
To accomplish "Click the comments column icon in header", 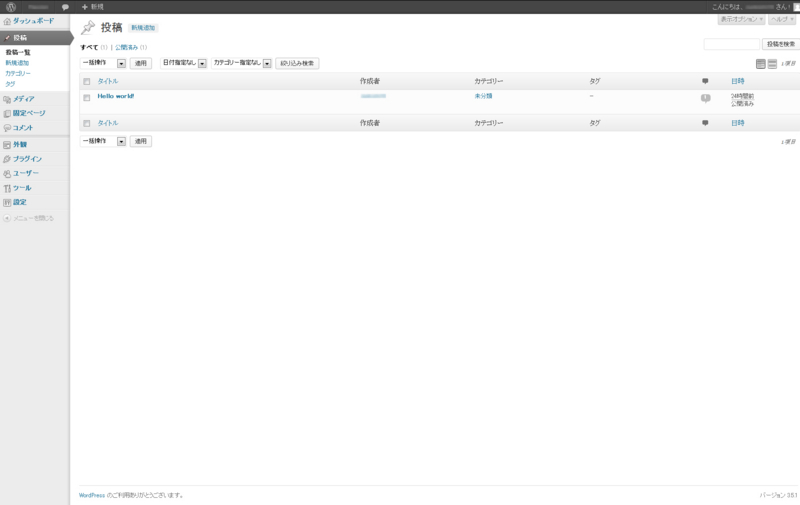I will (705, 81).
